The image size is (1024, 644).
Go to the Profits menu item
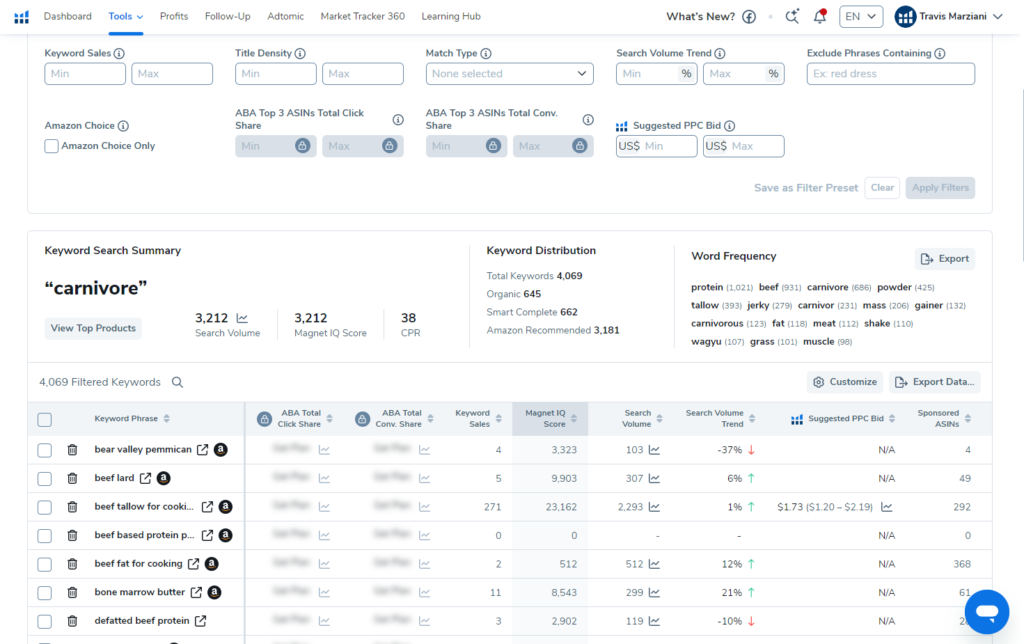(x=174, y=16)
